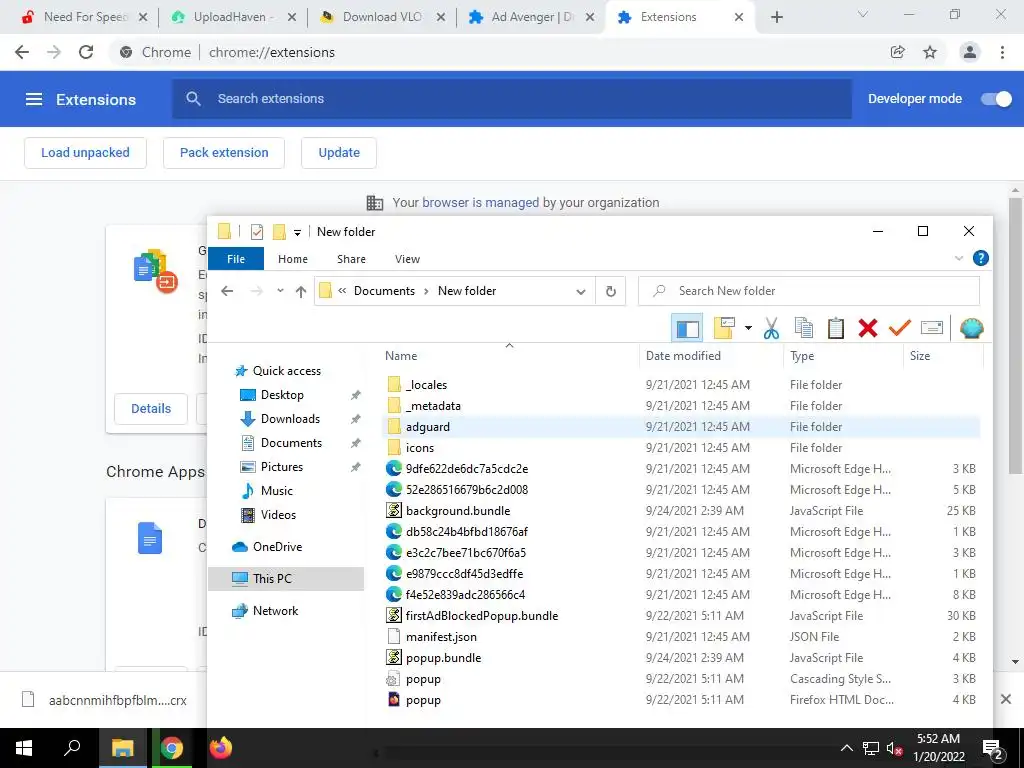Click the Properties checkmark icon in title bar
This screenshot has width=1024, height=768.
pyautogui.click(x=257, y=232)
